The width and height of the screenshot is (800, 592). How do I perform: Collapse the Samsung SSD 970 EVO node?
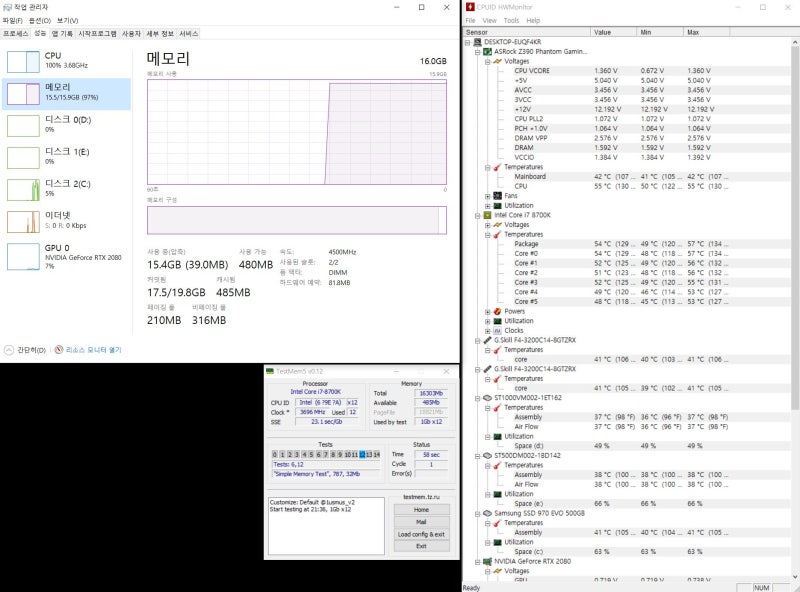(478, 513)
